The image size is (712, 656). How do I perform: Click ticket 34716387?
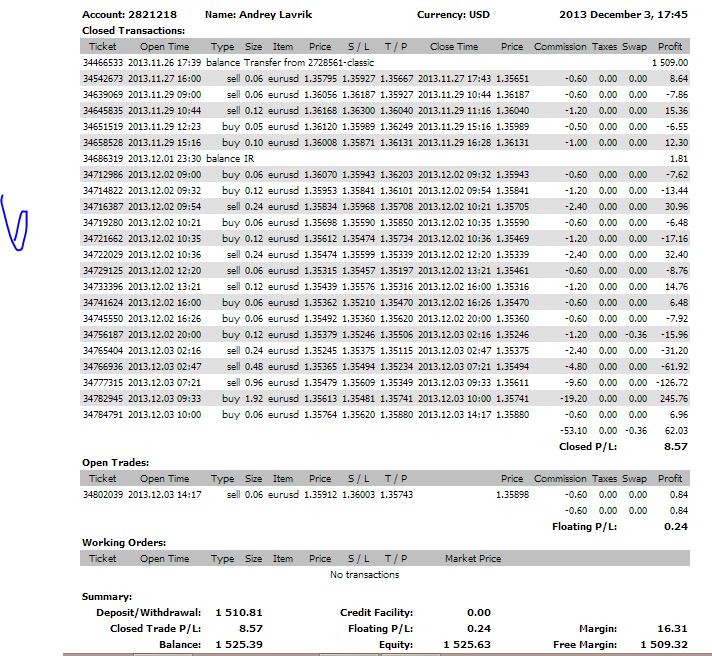[x=103, y=207]
